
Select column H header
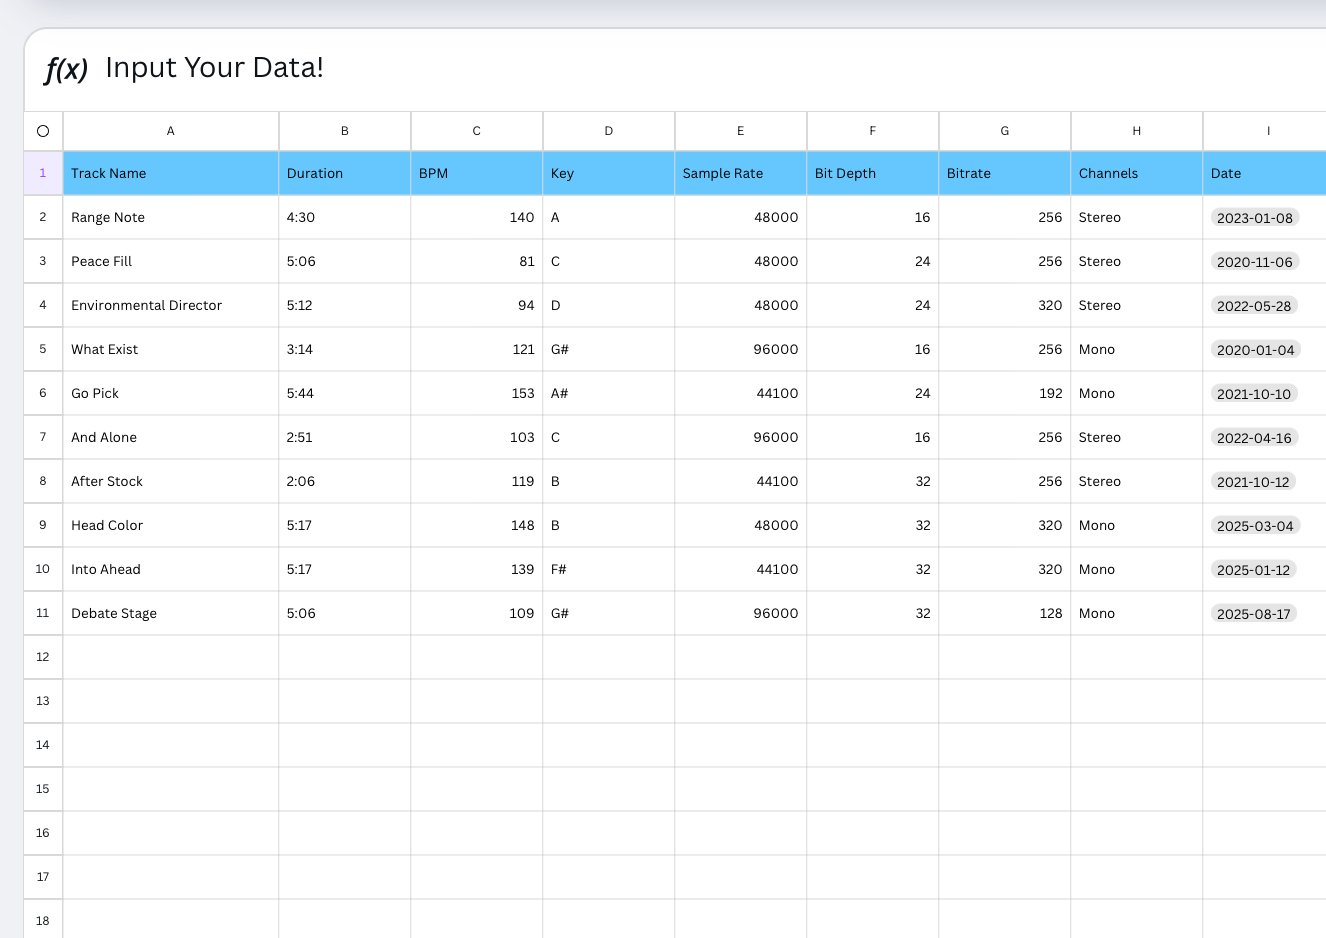[x=1137, y=131]
